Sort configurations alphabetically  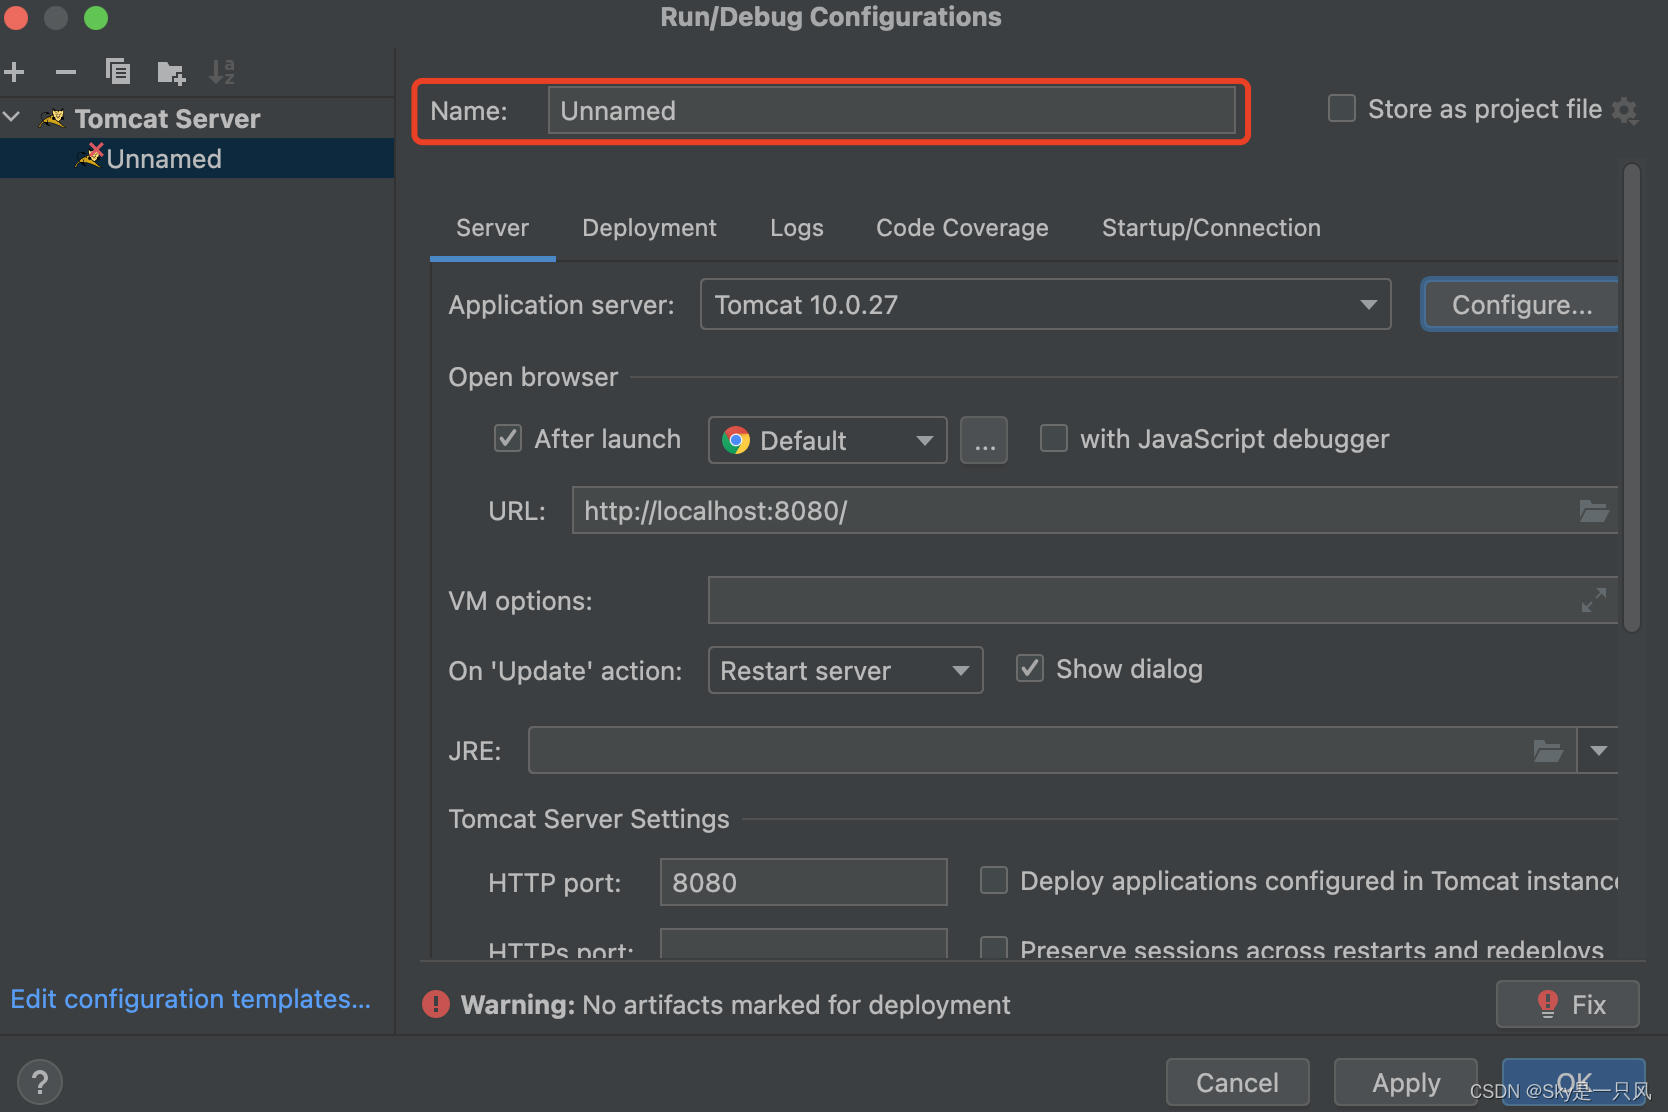(x=222, y=72)
